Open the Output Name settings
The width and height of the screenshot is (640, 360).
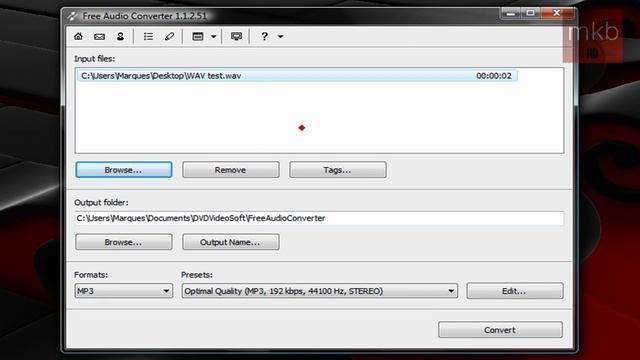pyautogui.click(x=231, y=242)
